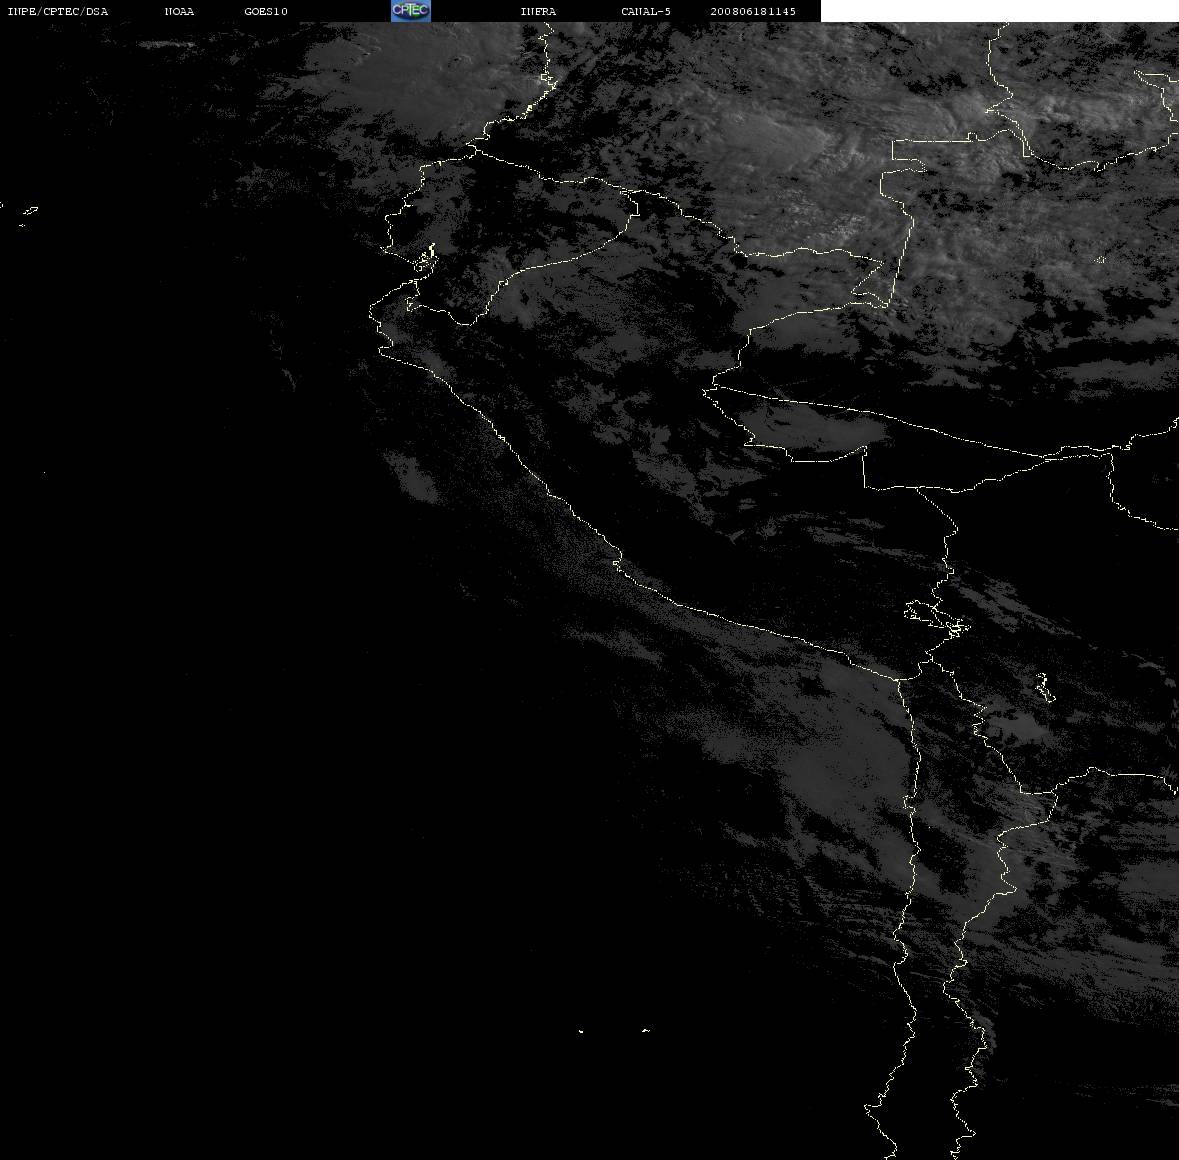The image size is (1179, 1160).
Task: Click the 200806181145 timestamp
Action: [x=753, y=11]
